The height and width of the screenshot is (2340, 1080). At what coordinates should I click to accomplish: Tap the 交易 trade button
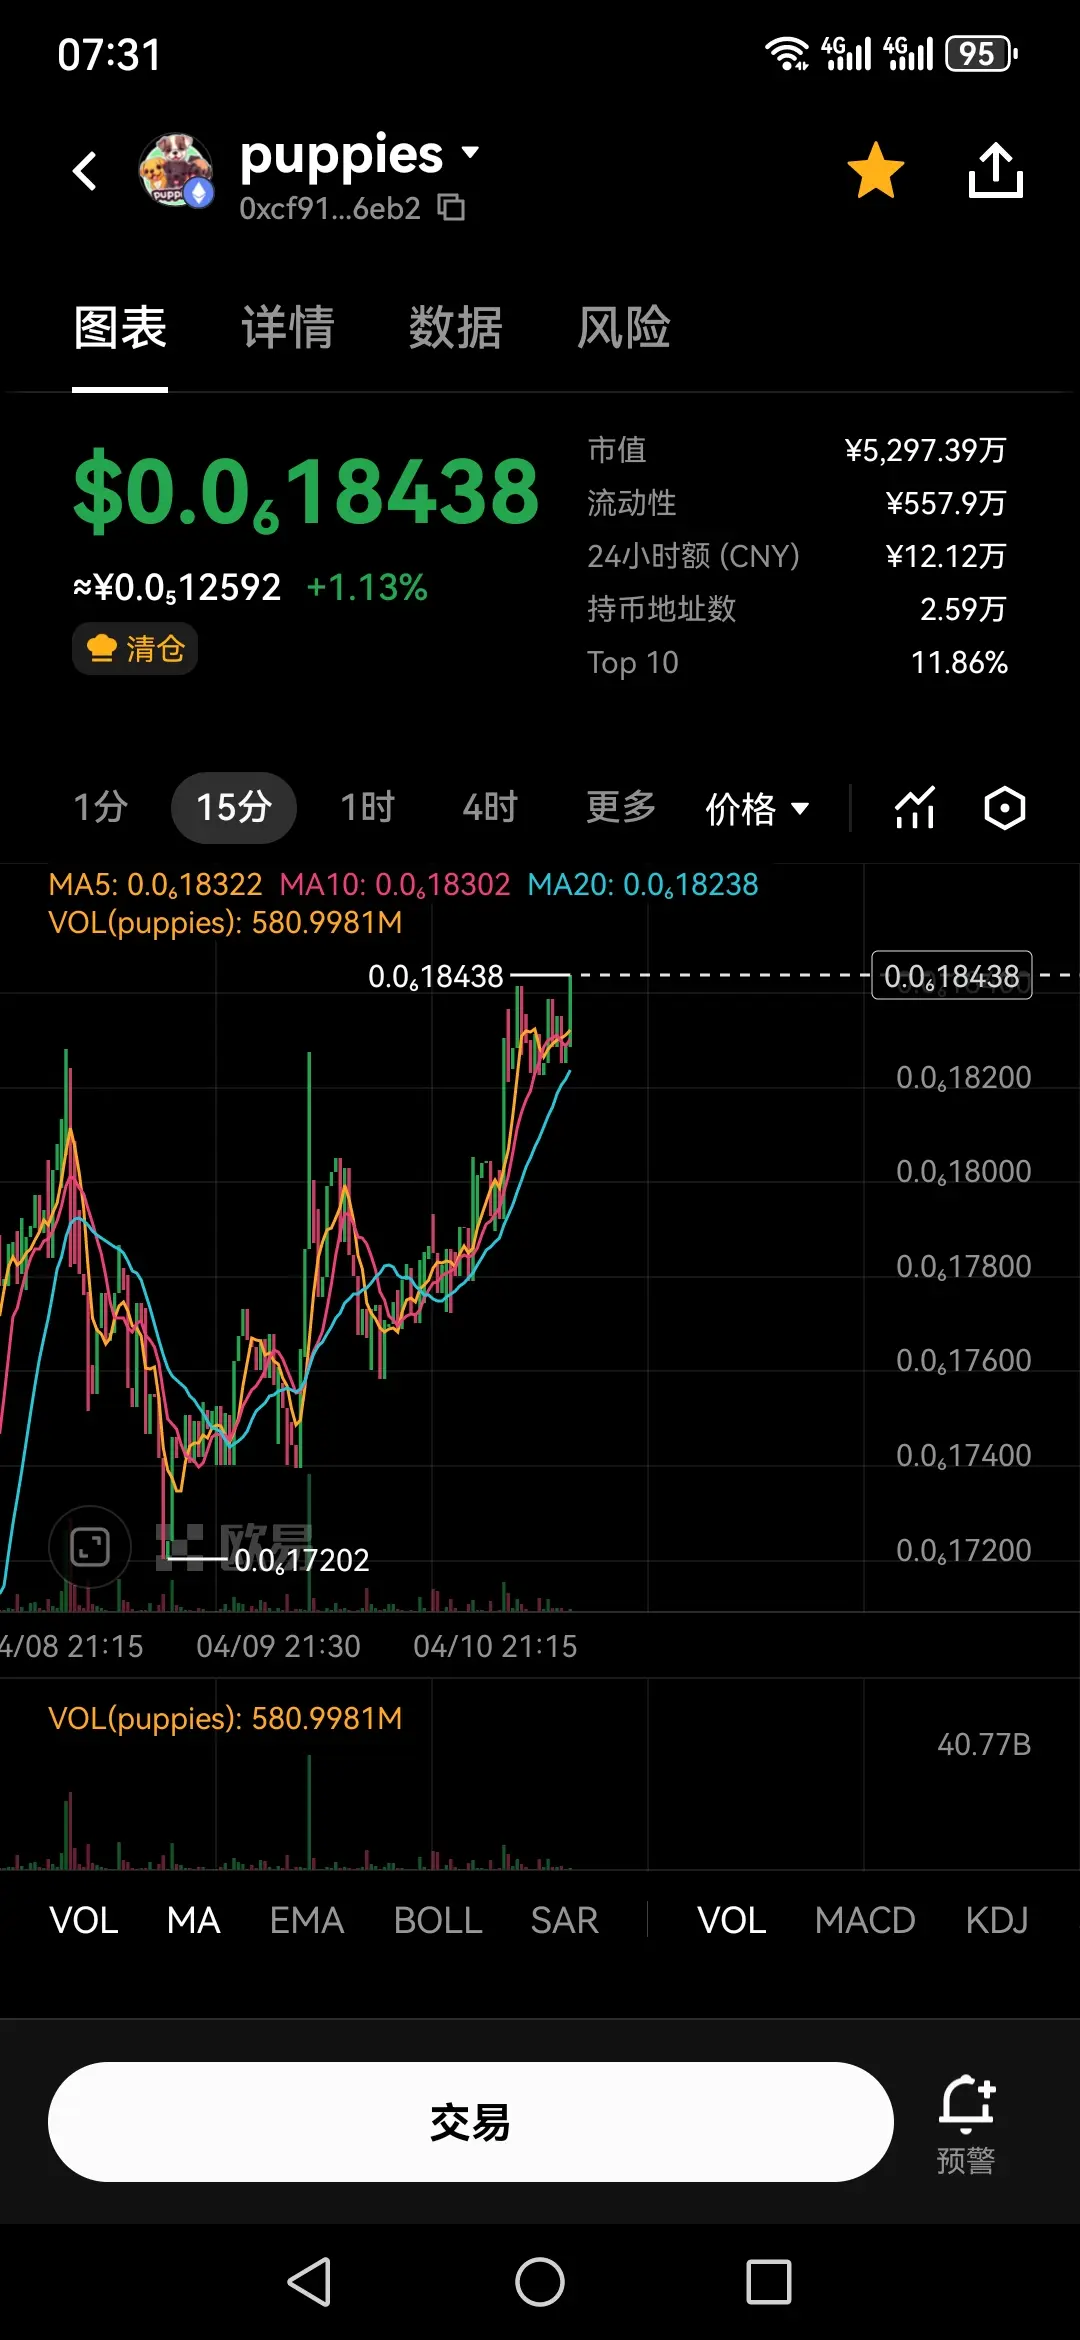click(x=471, y=2122)
